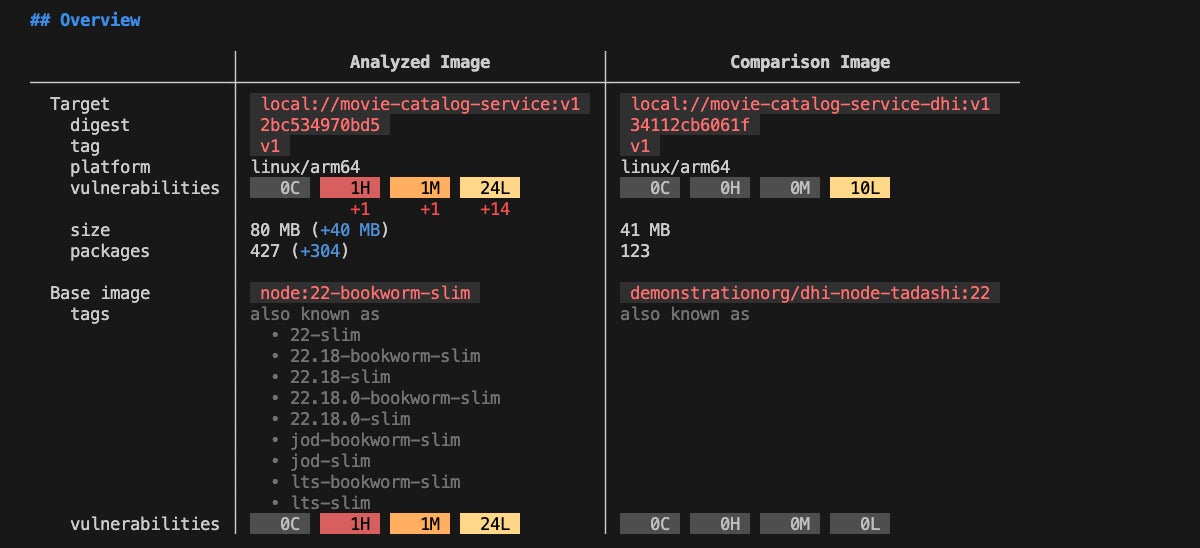This screenshot has height=548, width=1200.
Task: Click the 'Target' row label
Action: tap(80, 104)
